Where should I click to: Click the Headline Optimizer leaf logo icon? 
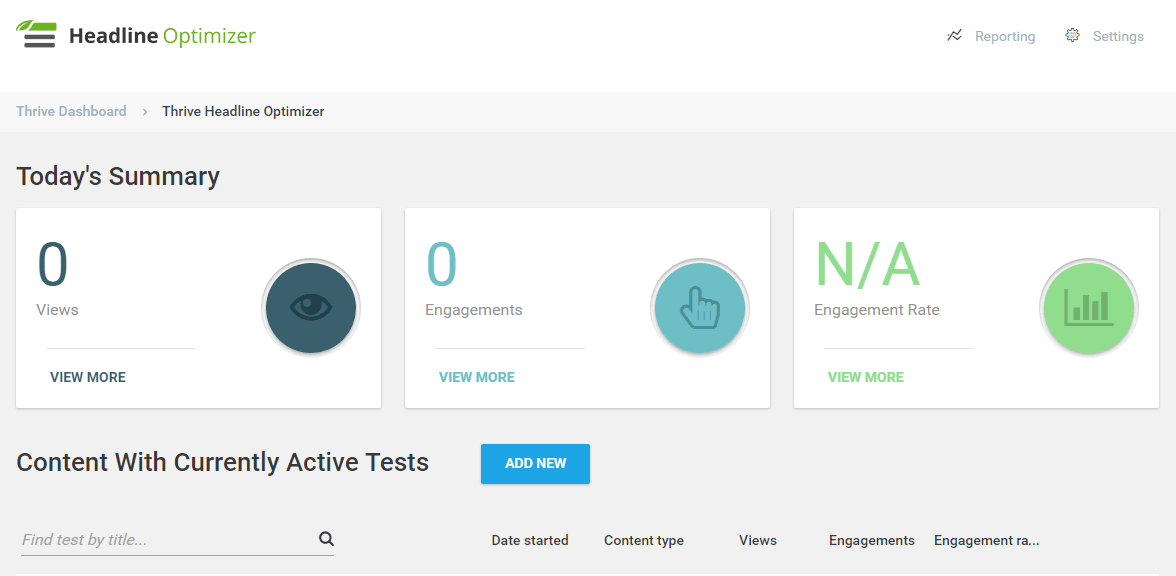coord(36,34)
